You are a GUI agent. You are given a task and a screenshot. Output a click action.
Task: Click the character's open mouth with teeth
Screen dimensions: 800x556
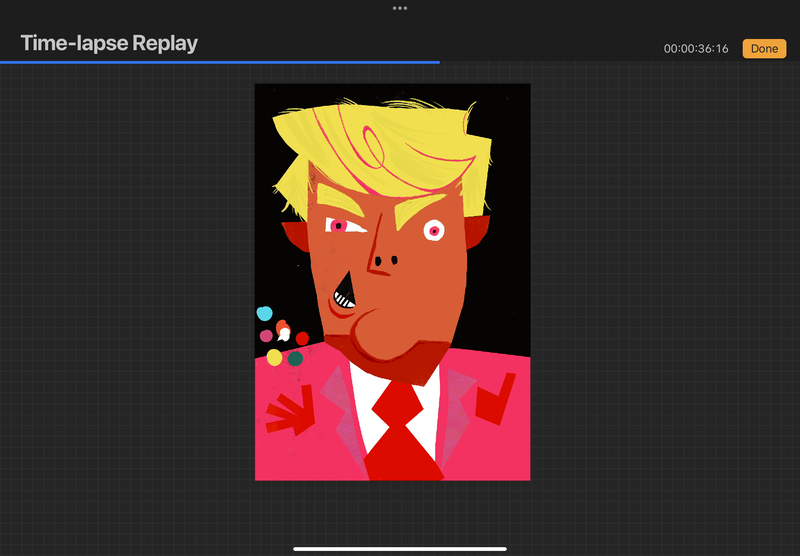(x=343, y=294)
